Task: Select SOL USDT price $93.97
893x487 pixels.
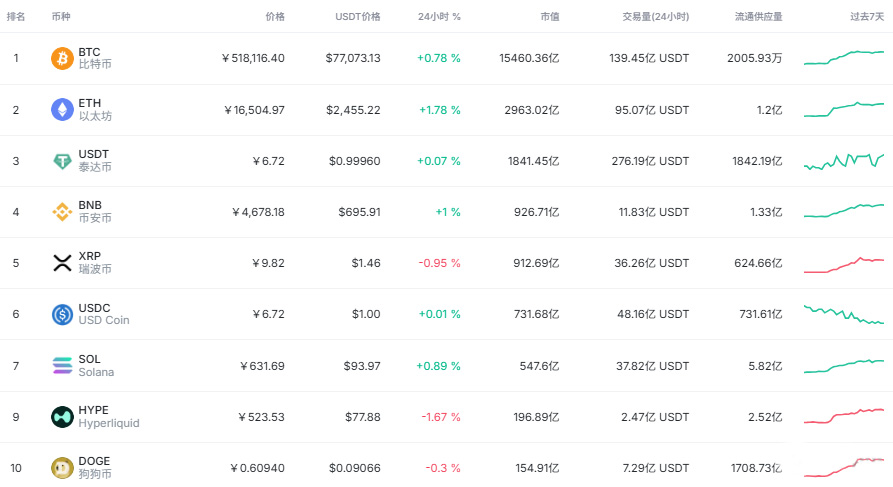Action: pos(362,366)
